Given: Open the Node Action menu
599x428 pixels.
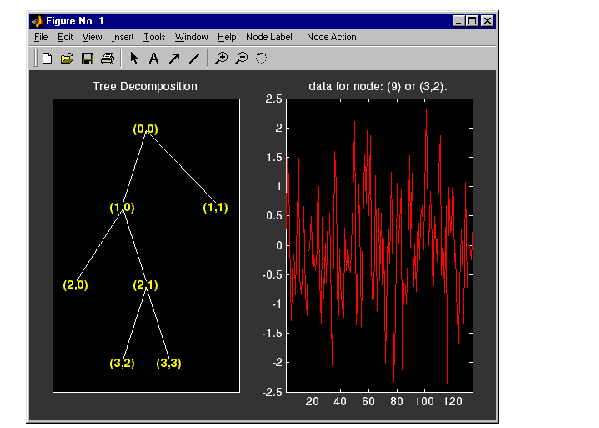Looking at the screenshot, I should pos(332,37).
